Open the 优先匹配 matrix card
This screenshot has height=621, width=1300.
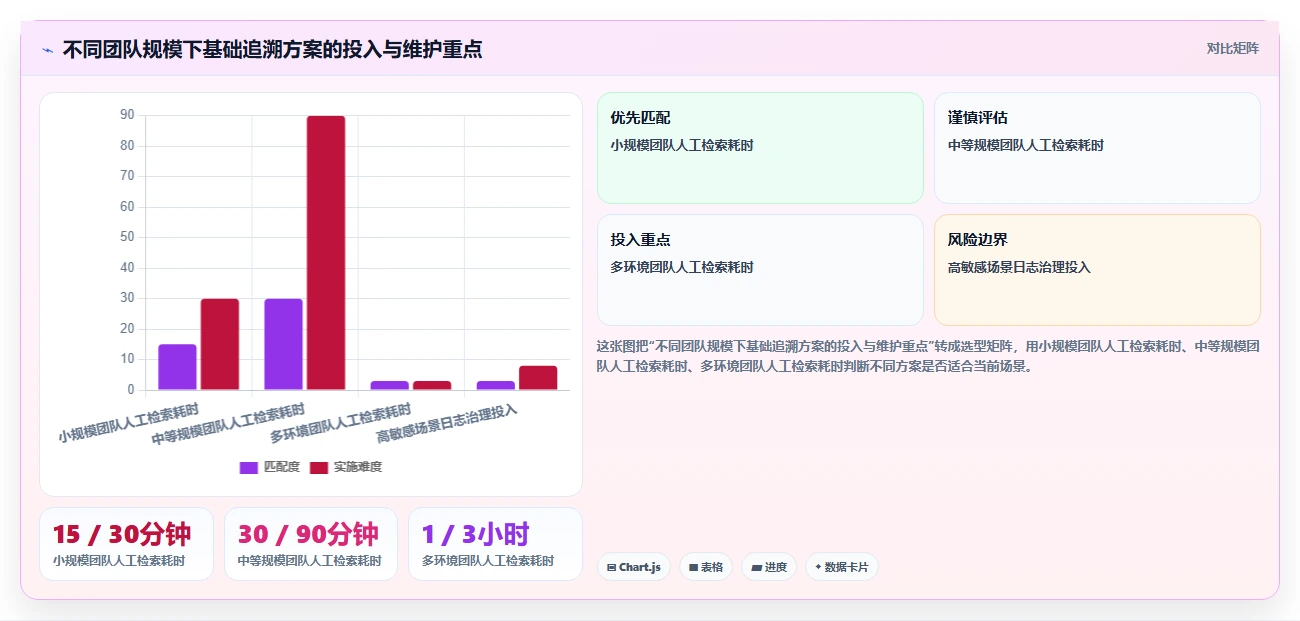(760, 148)
